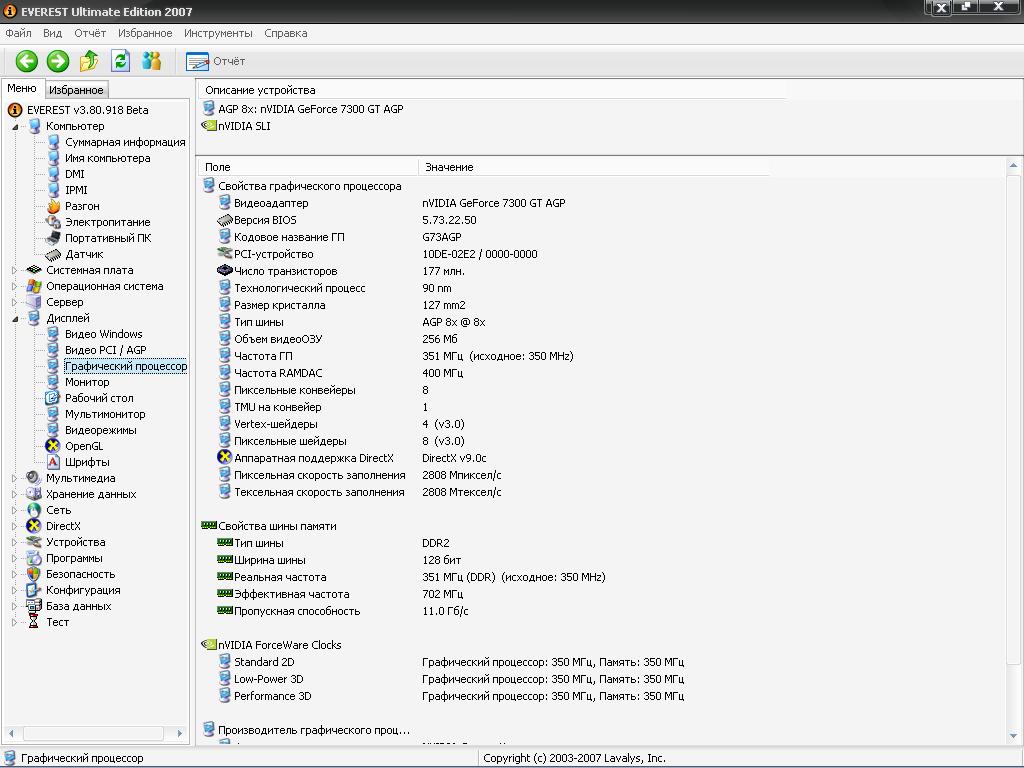Click the Электропитание power icon
Viewport: 1024px width, 768px height.
pos(53,222)
